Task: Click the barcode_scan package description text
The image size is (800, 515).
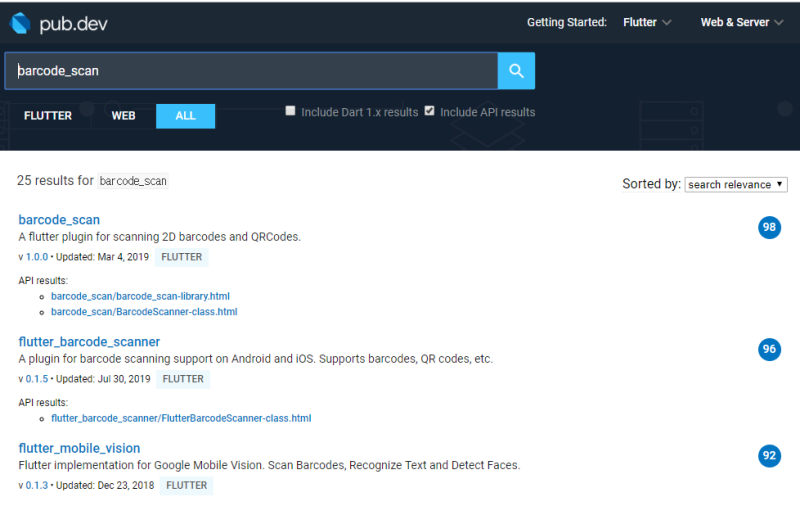Action: [160, 237]
